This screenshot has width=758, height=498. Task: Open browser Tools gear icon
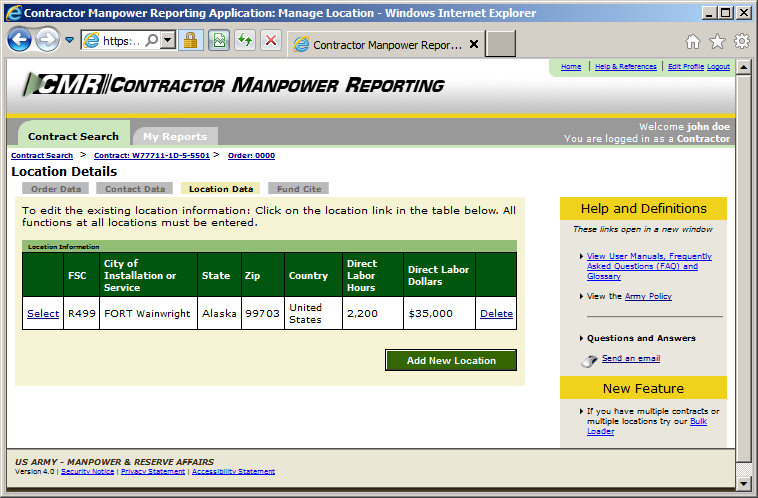[741, 42]
